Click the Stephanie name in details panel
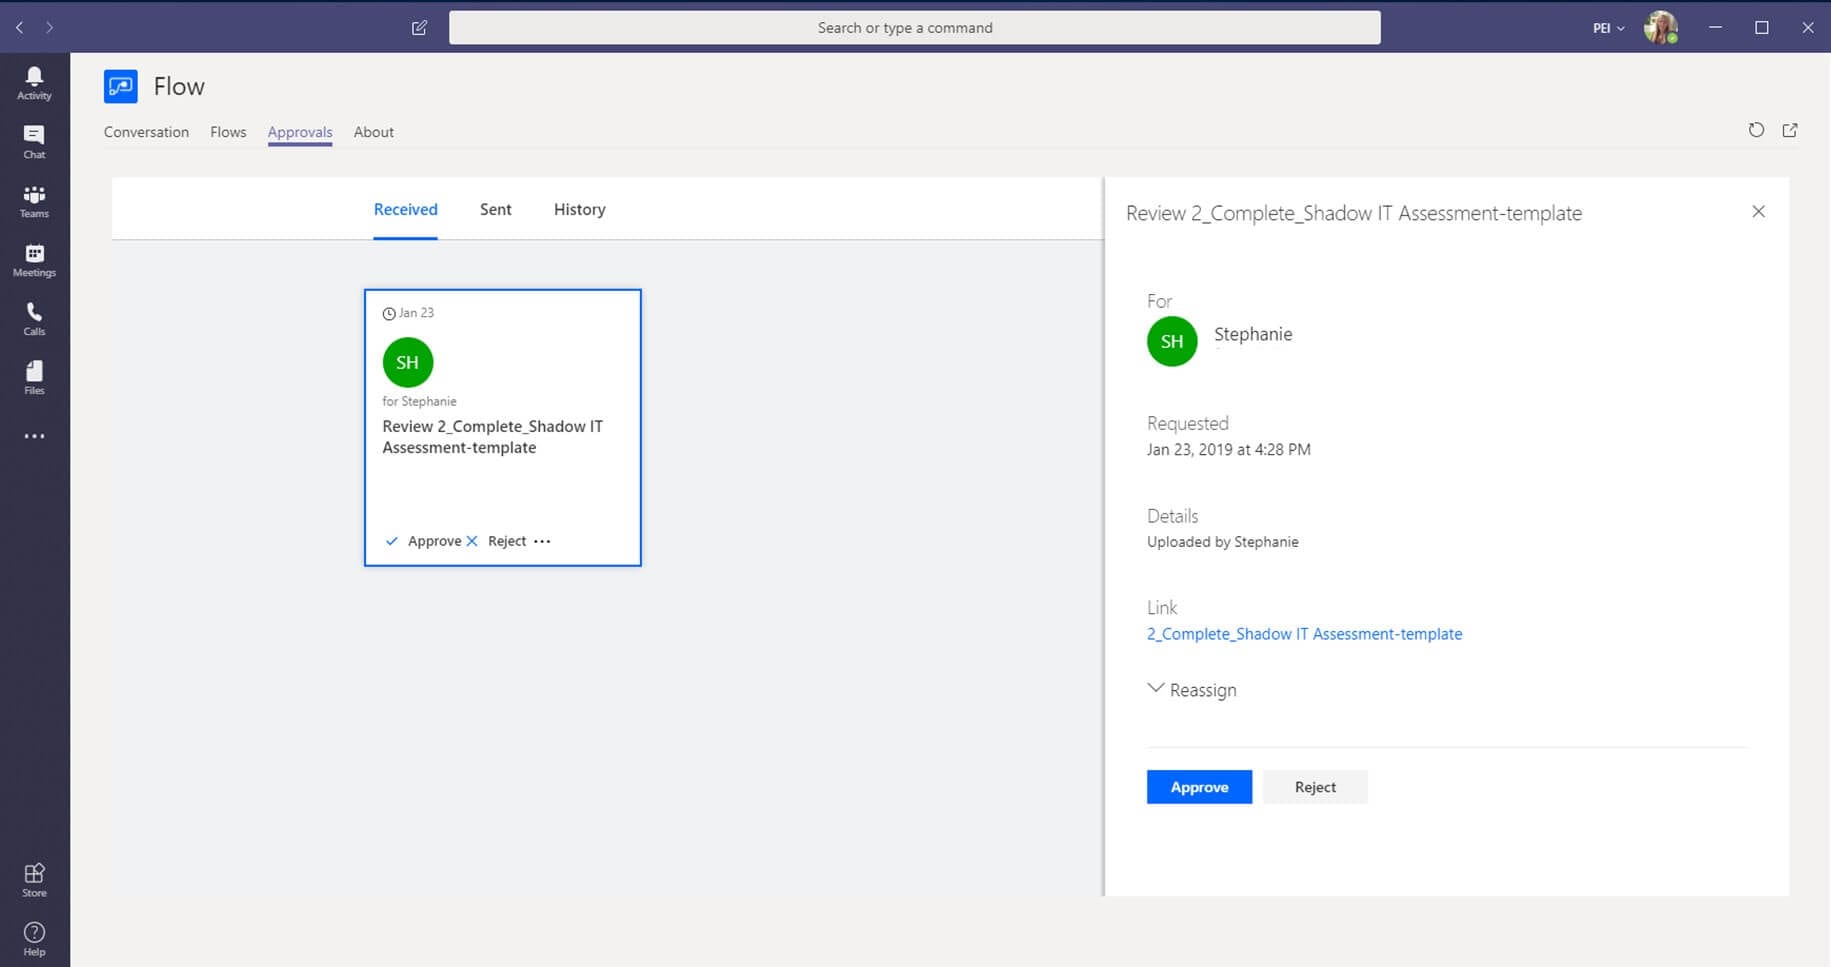1831x967 pixels. point(1253,334)
